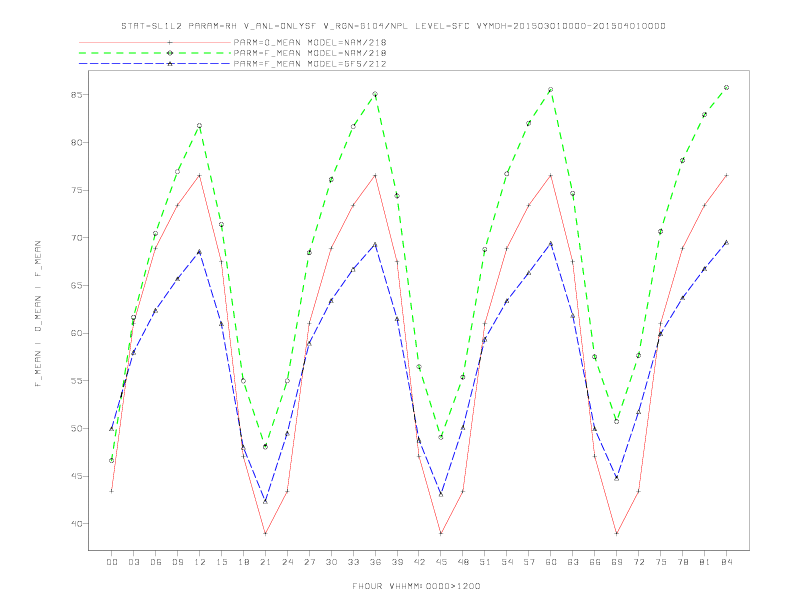Click y-axis tick value 60
This screenshot has height=612, width=792.
[x=77, y=333]
